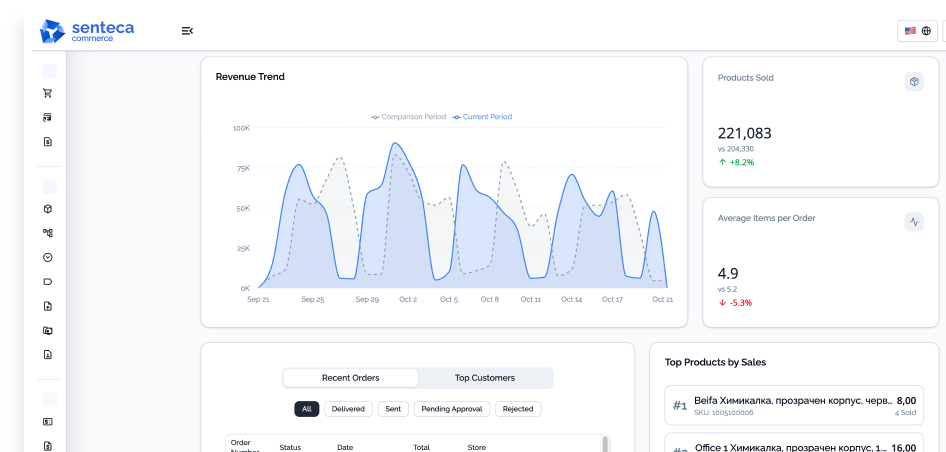Open the language selector with the flag and globe
Viewport: 946px width, 452px height.
918,31
